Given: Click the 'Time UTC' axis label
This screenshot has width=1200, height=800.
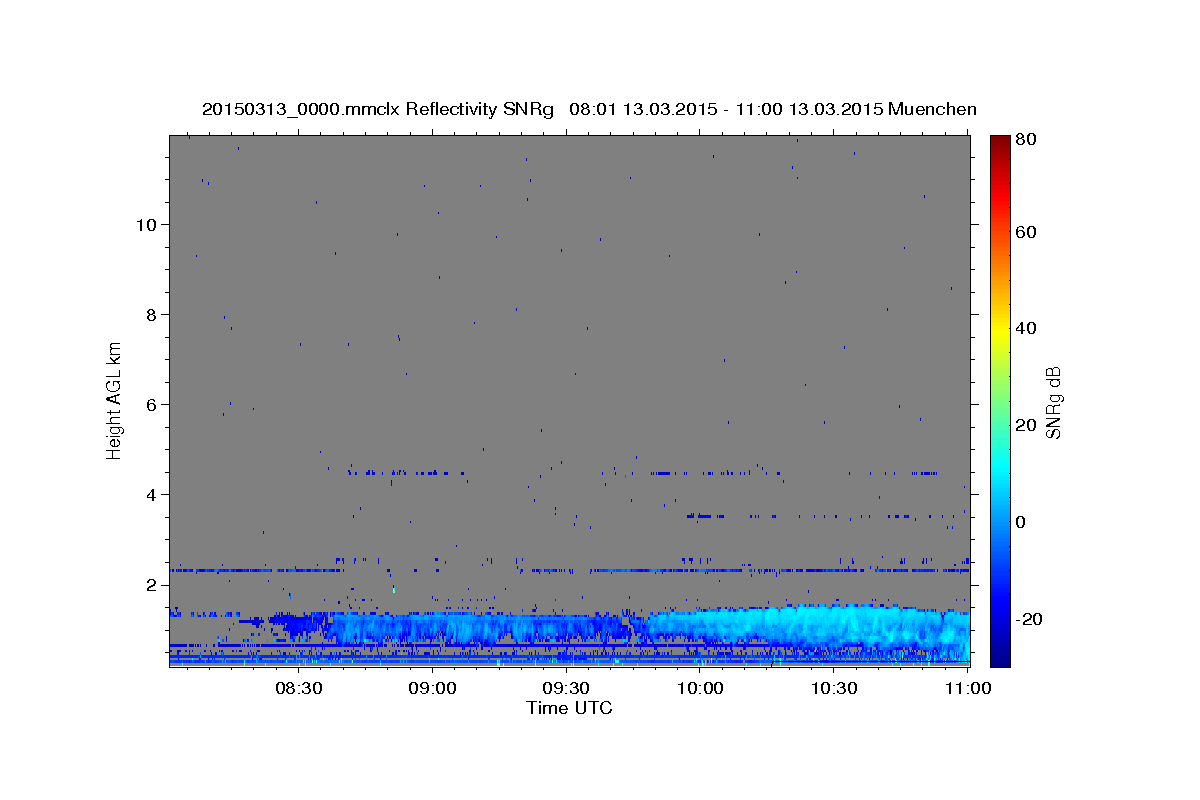Looking at the screenshot, I should click(x=569, y=708).
